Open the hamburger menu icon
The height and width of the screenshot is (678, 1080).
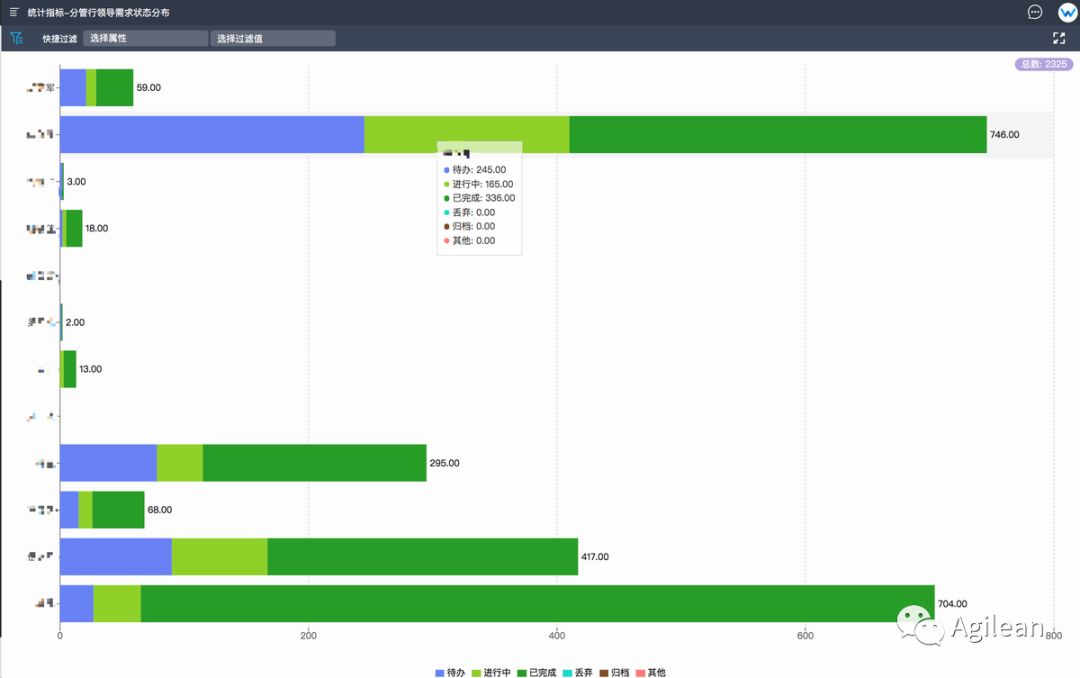pyautogui.click(x=13, y=12)
